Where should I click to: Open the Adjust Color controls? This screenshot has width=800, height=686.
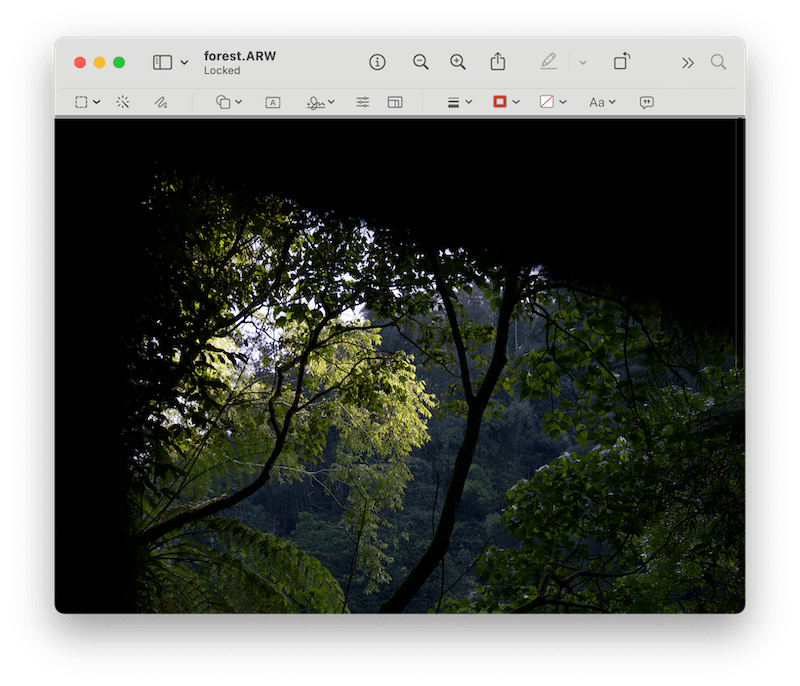click(x=361, y=101)
